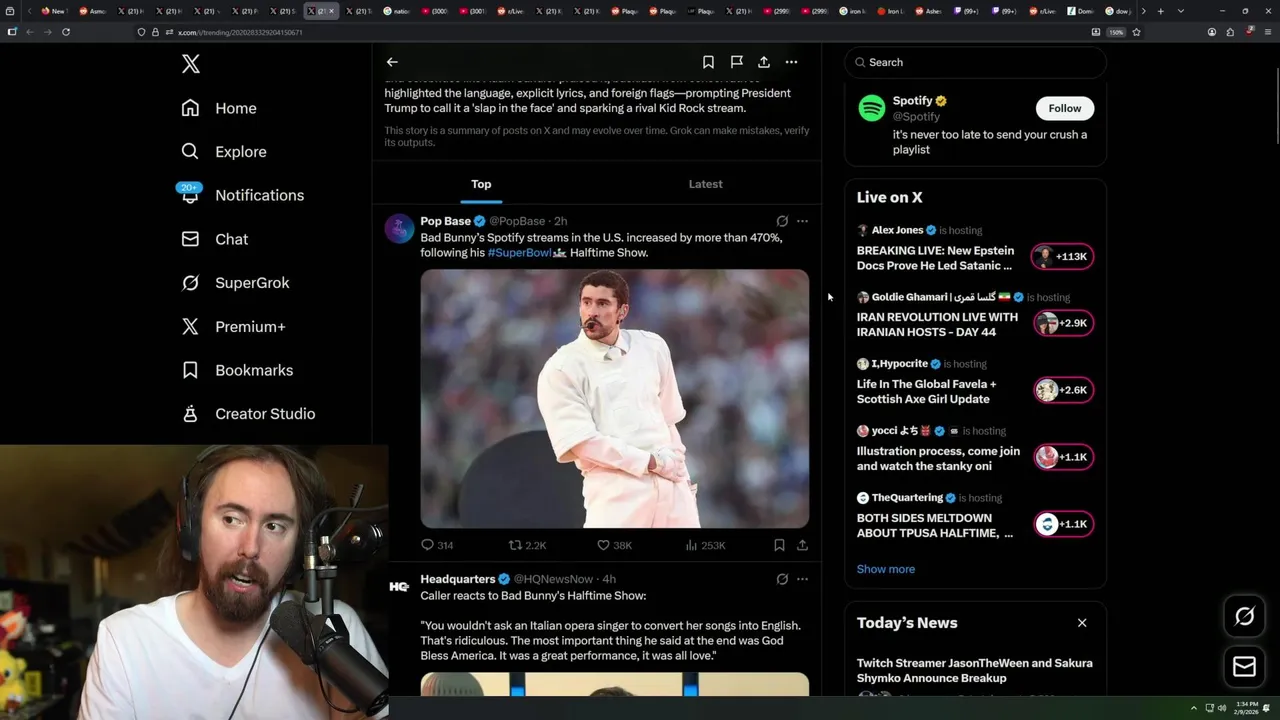This screenshot has height=720, width=1280.
Task: Go back with the arrow button
Action: pos(392,62)
